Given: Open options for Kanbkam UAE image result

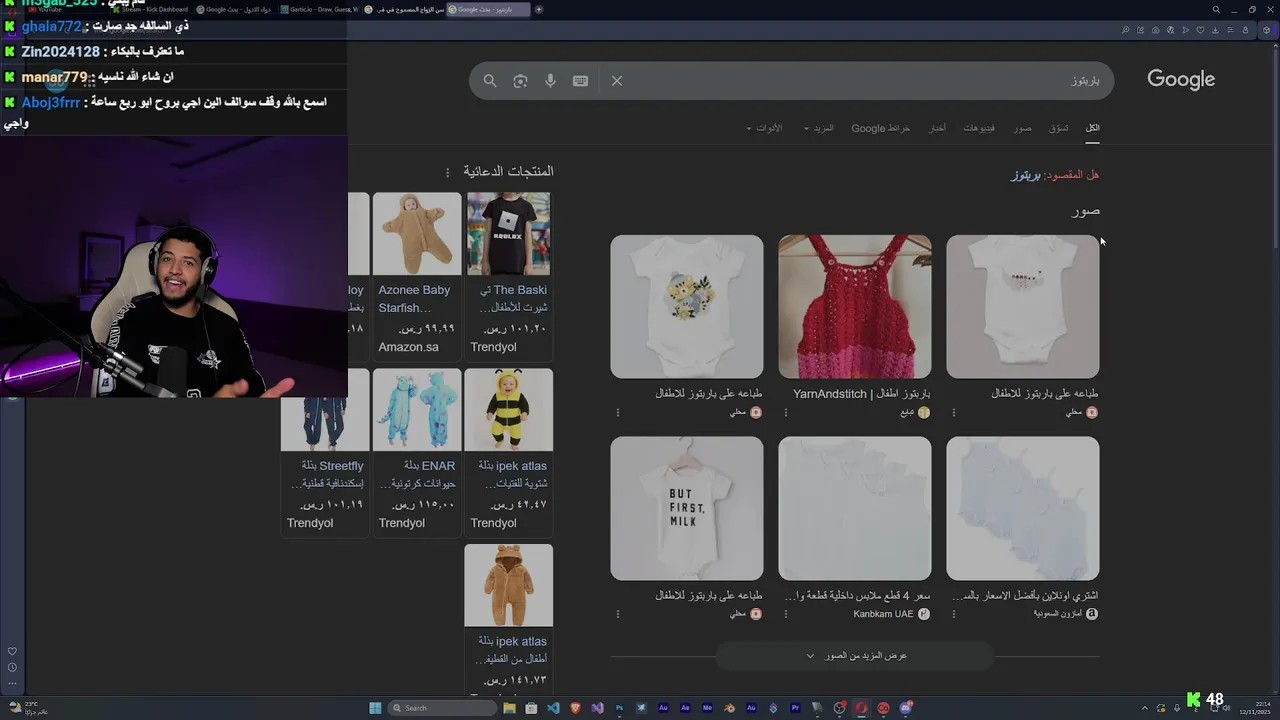Looking at the screenshot, I should pyautogui.click(x=785, y=614).
